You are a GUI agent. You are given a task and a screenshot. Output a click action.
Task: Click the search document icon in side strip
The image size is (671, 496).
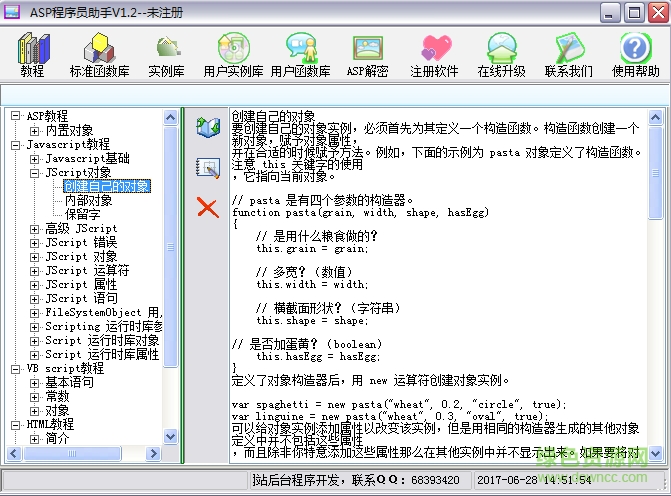pos(208,167)
